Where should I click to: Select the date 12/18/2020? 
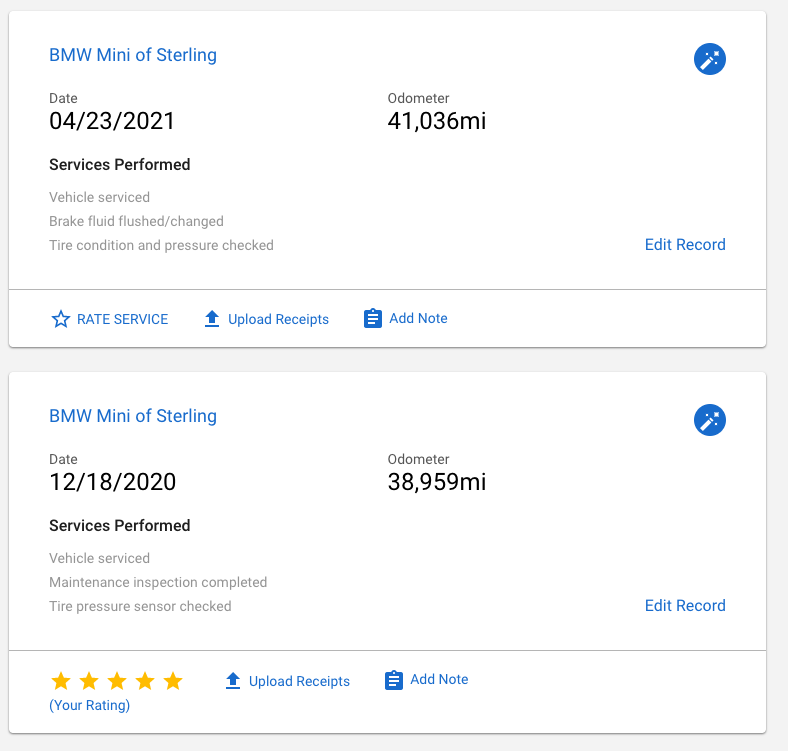pyautogui.click(x=113, y=482)
